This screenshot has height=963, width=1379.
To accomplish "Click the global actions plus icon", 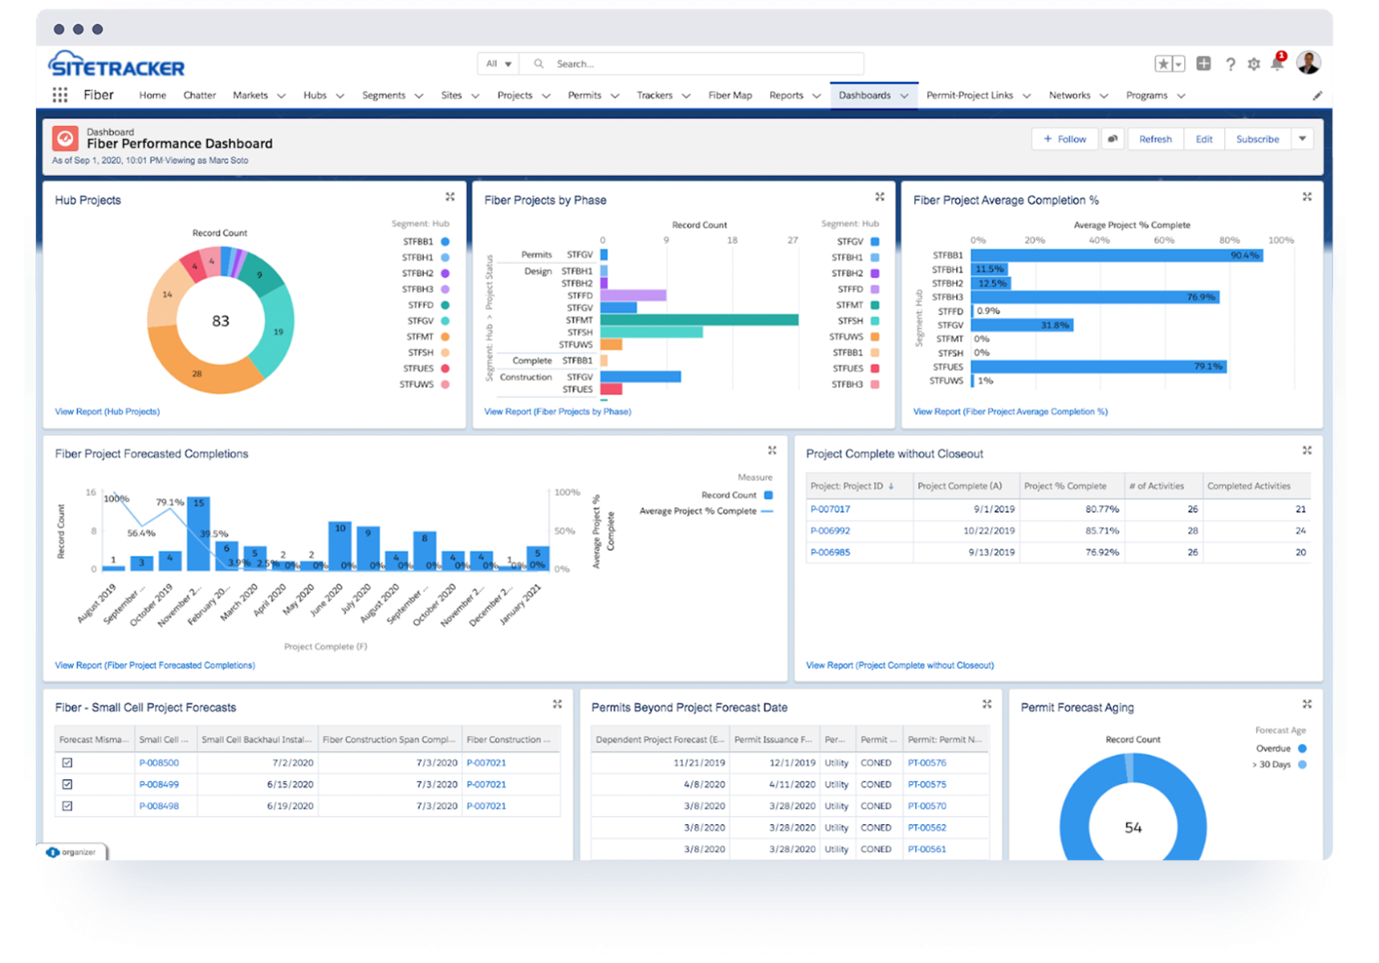I will click(1204, 64).
